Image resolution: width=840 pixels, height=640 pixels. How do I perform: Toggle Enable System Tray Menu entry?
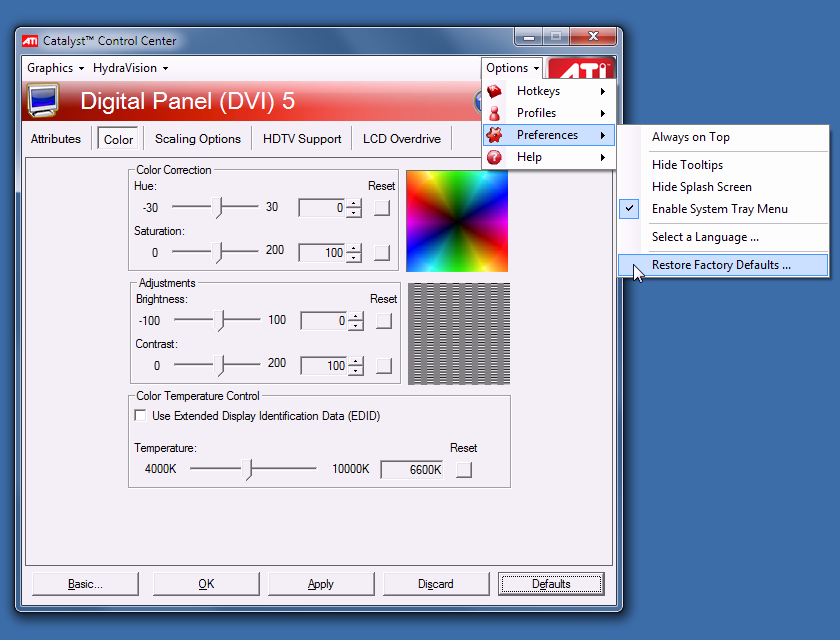723,209
